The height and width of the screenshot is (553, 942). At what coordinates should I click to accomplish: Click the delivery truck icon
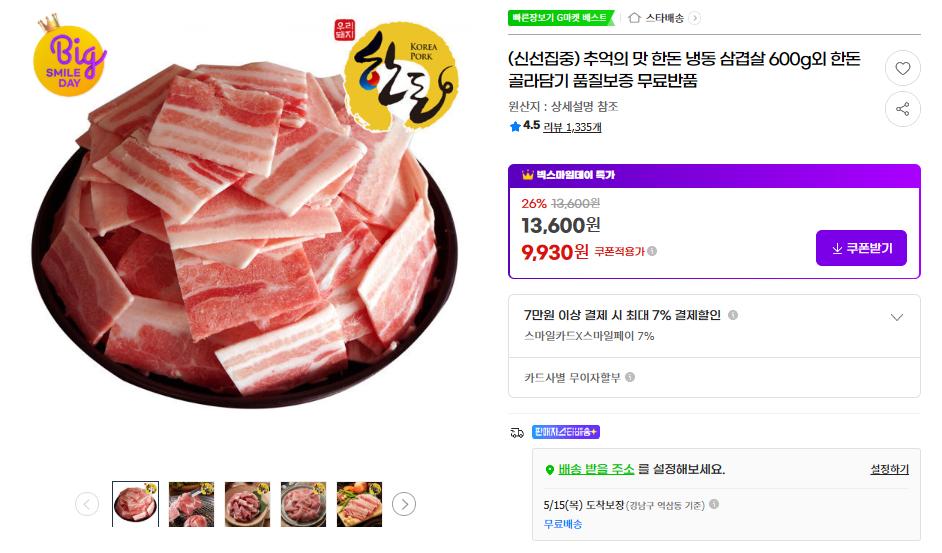tap(517, 432)
